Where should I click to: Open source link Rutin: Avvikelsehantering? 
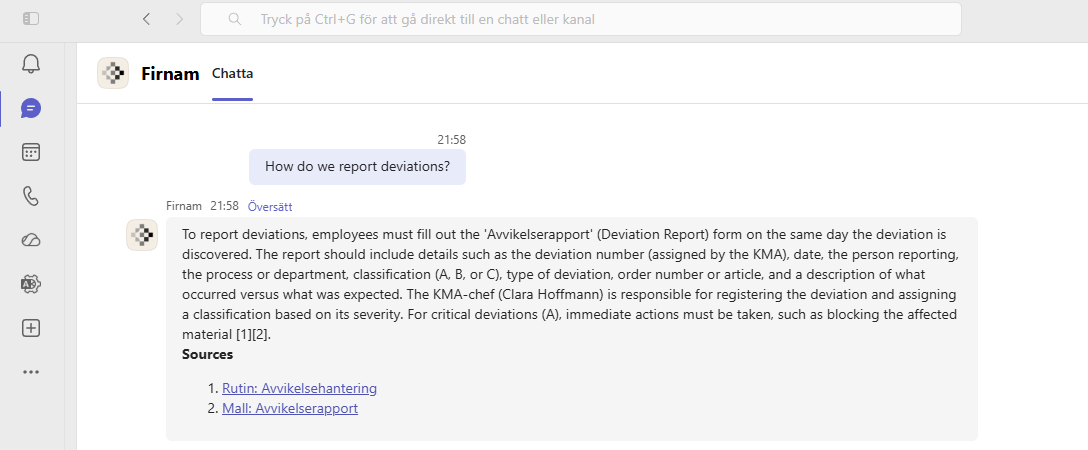299,388
